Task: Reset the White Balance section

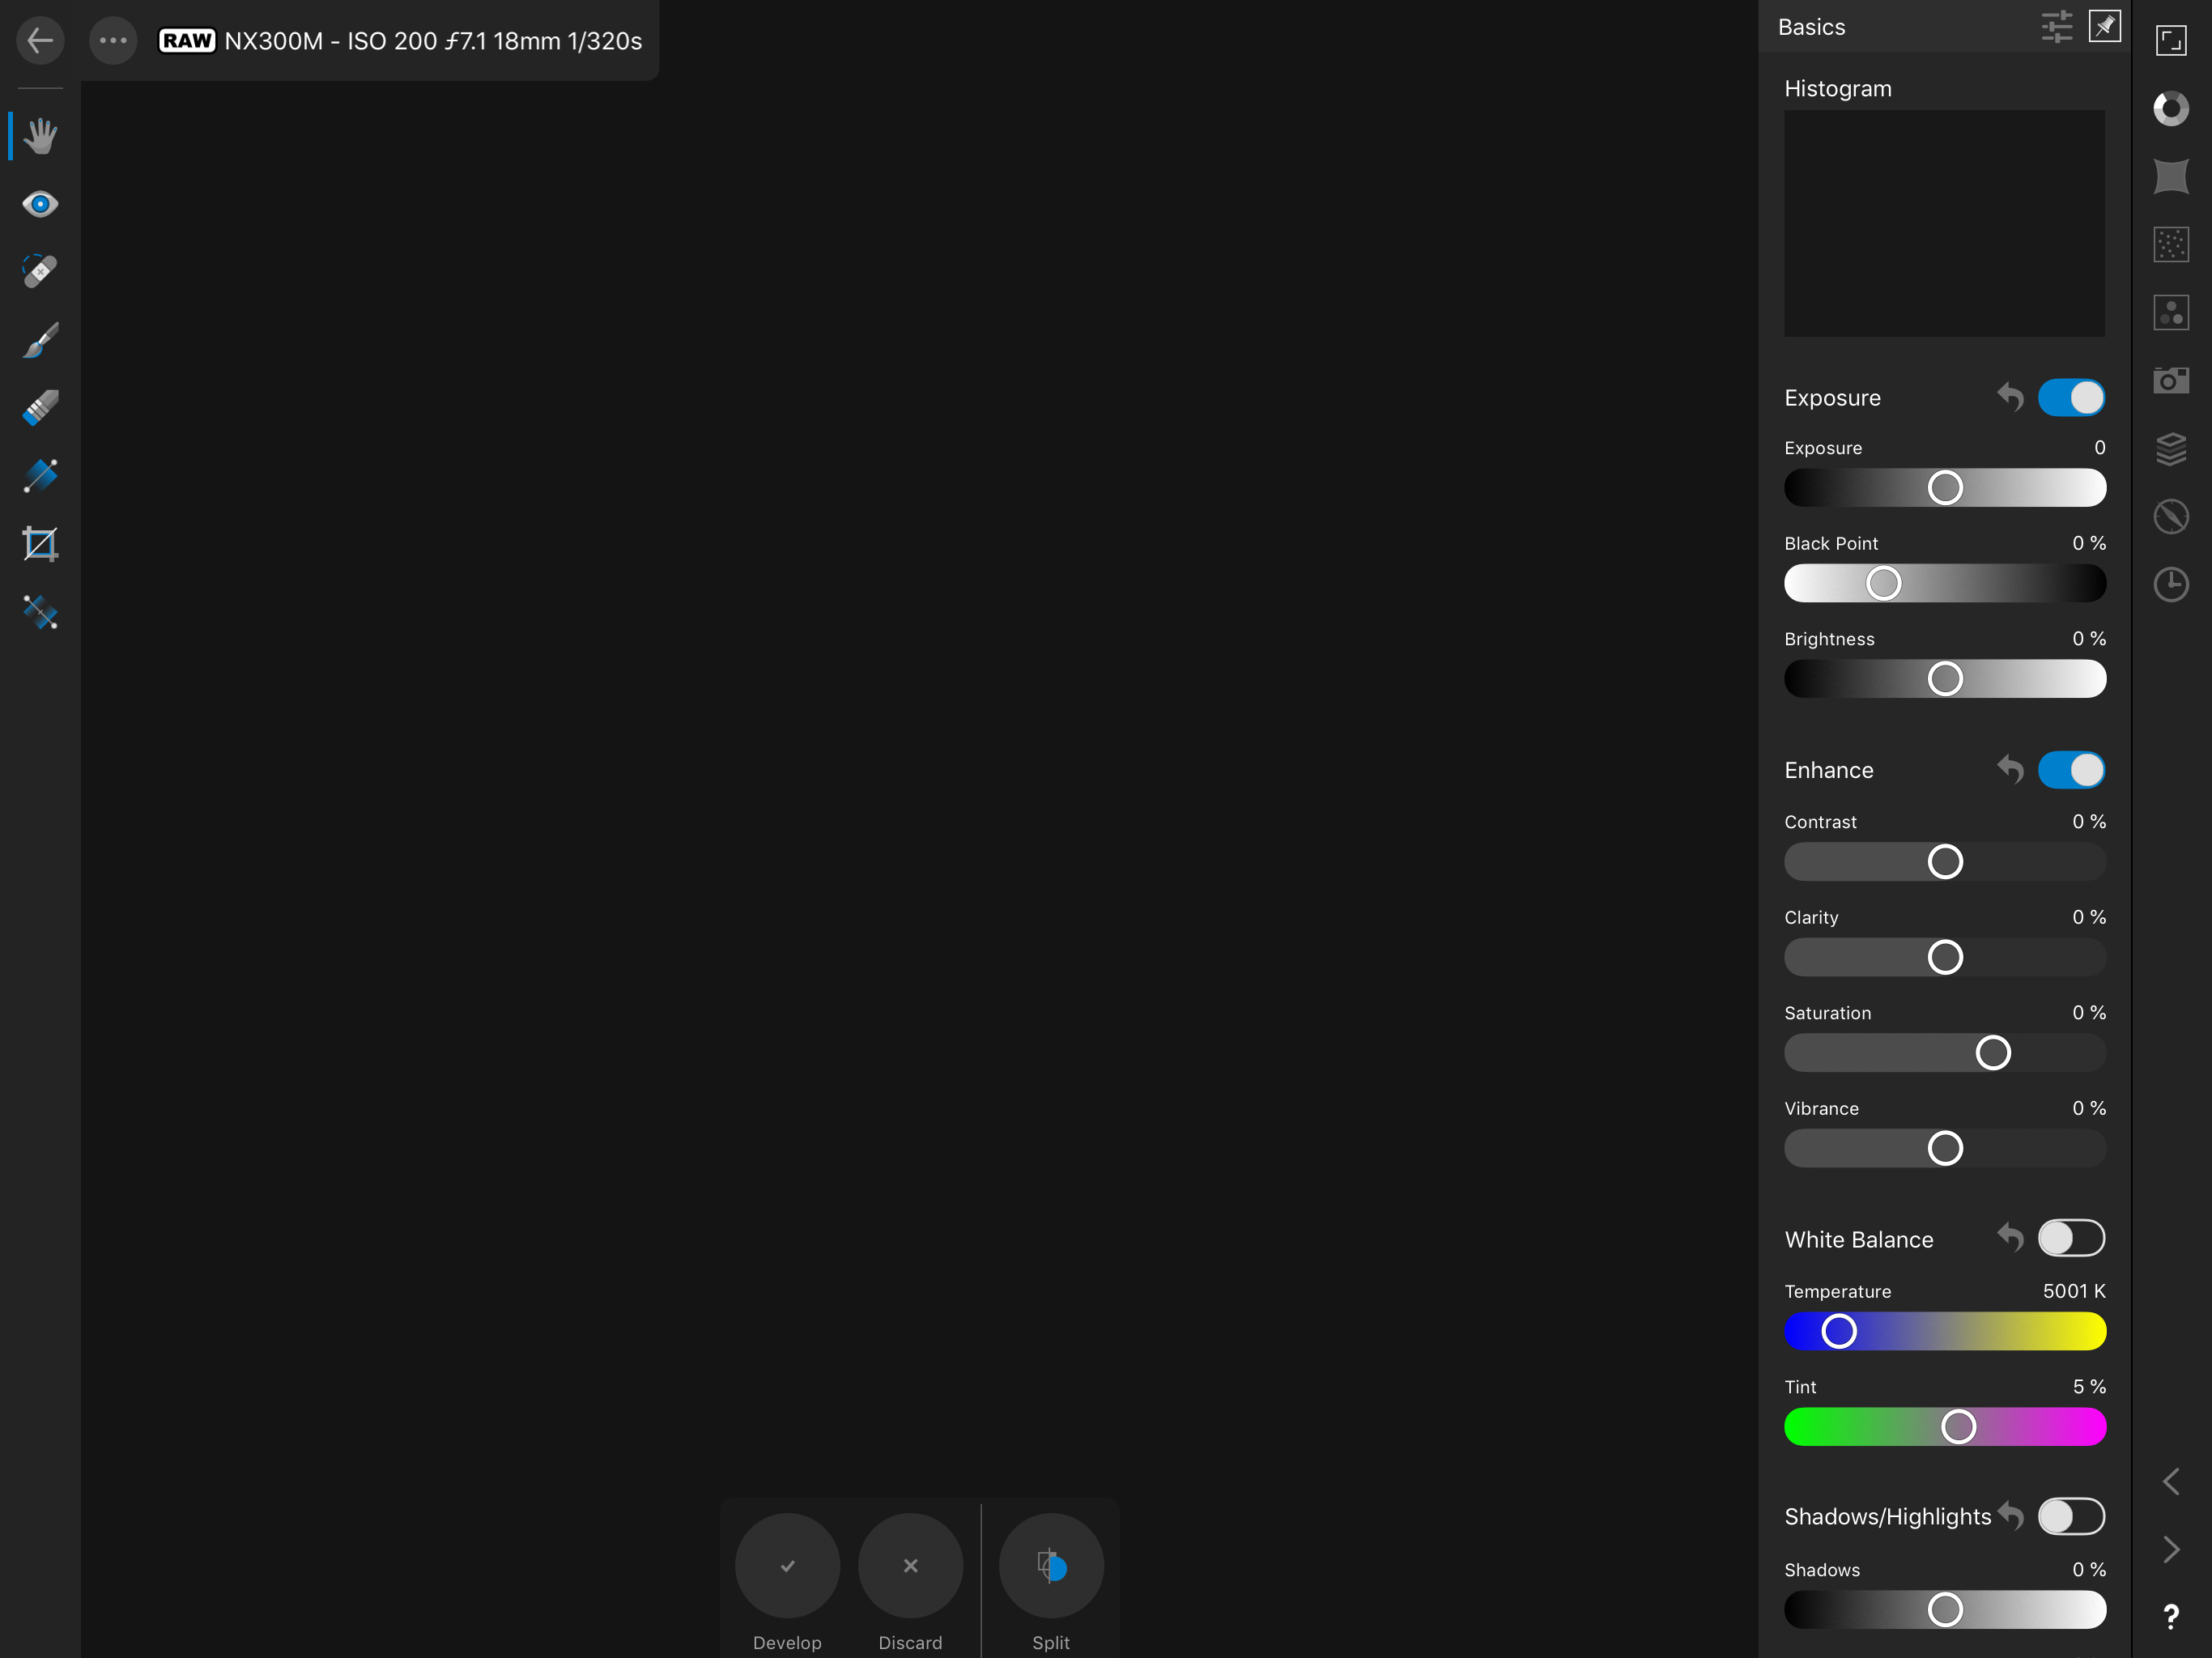Action: 2010,1239
